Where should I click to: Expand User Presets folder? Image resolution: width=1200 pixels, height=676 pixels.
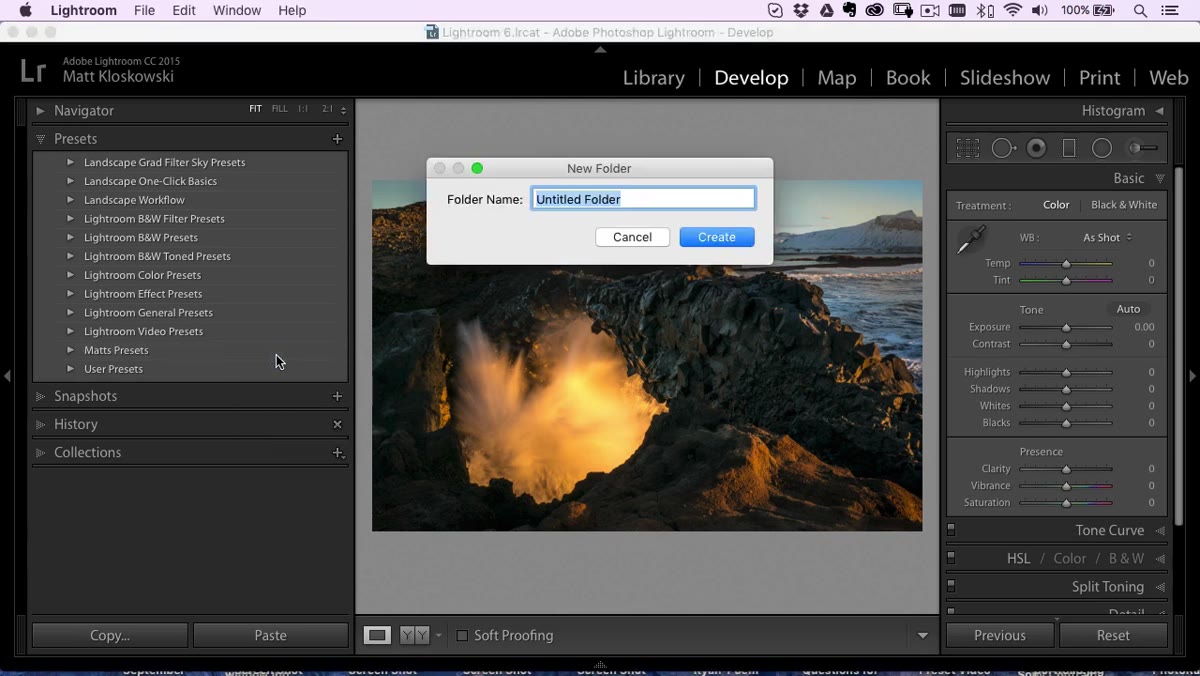70,369
